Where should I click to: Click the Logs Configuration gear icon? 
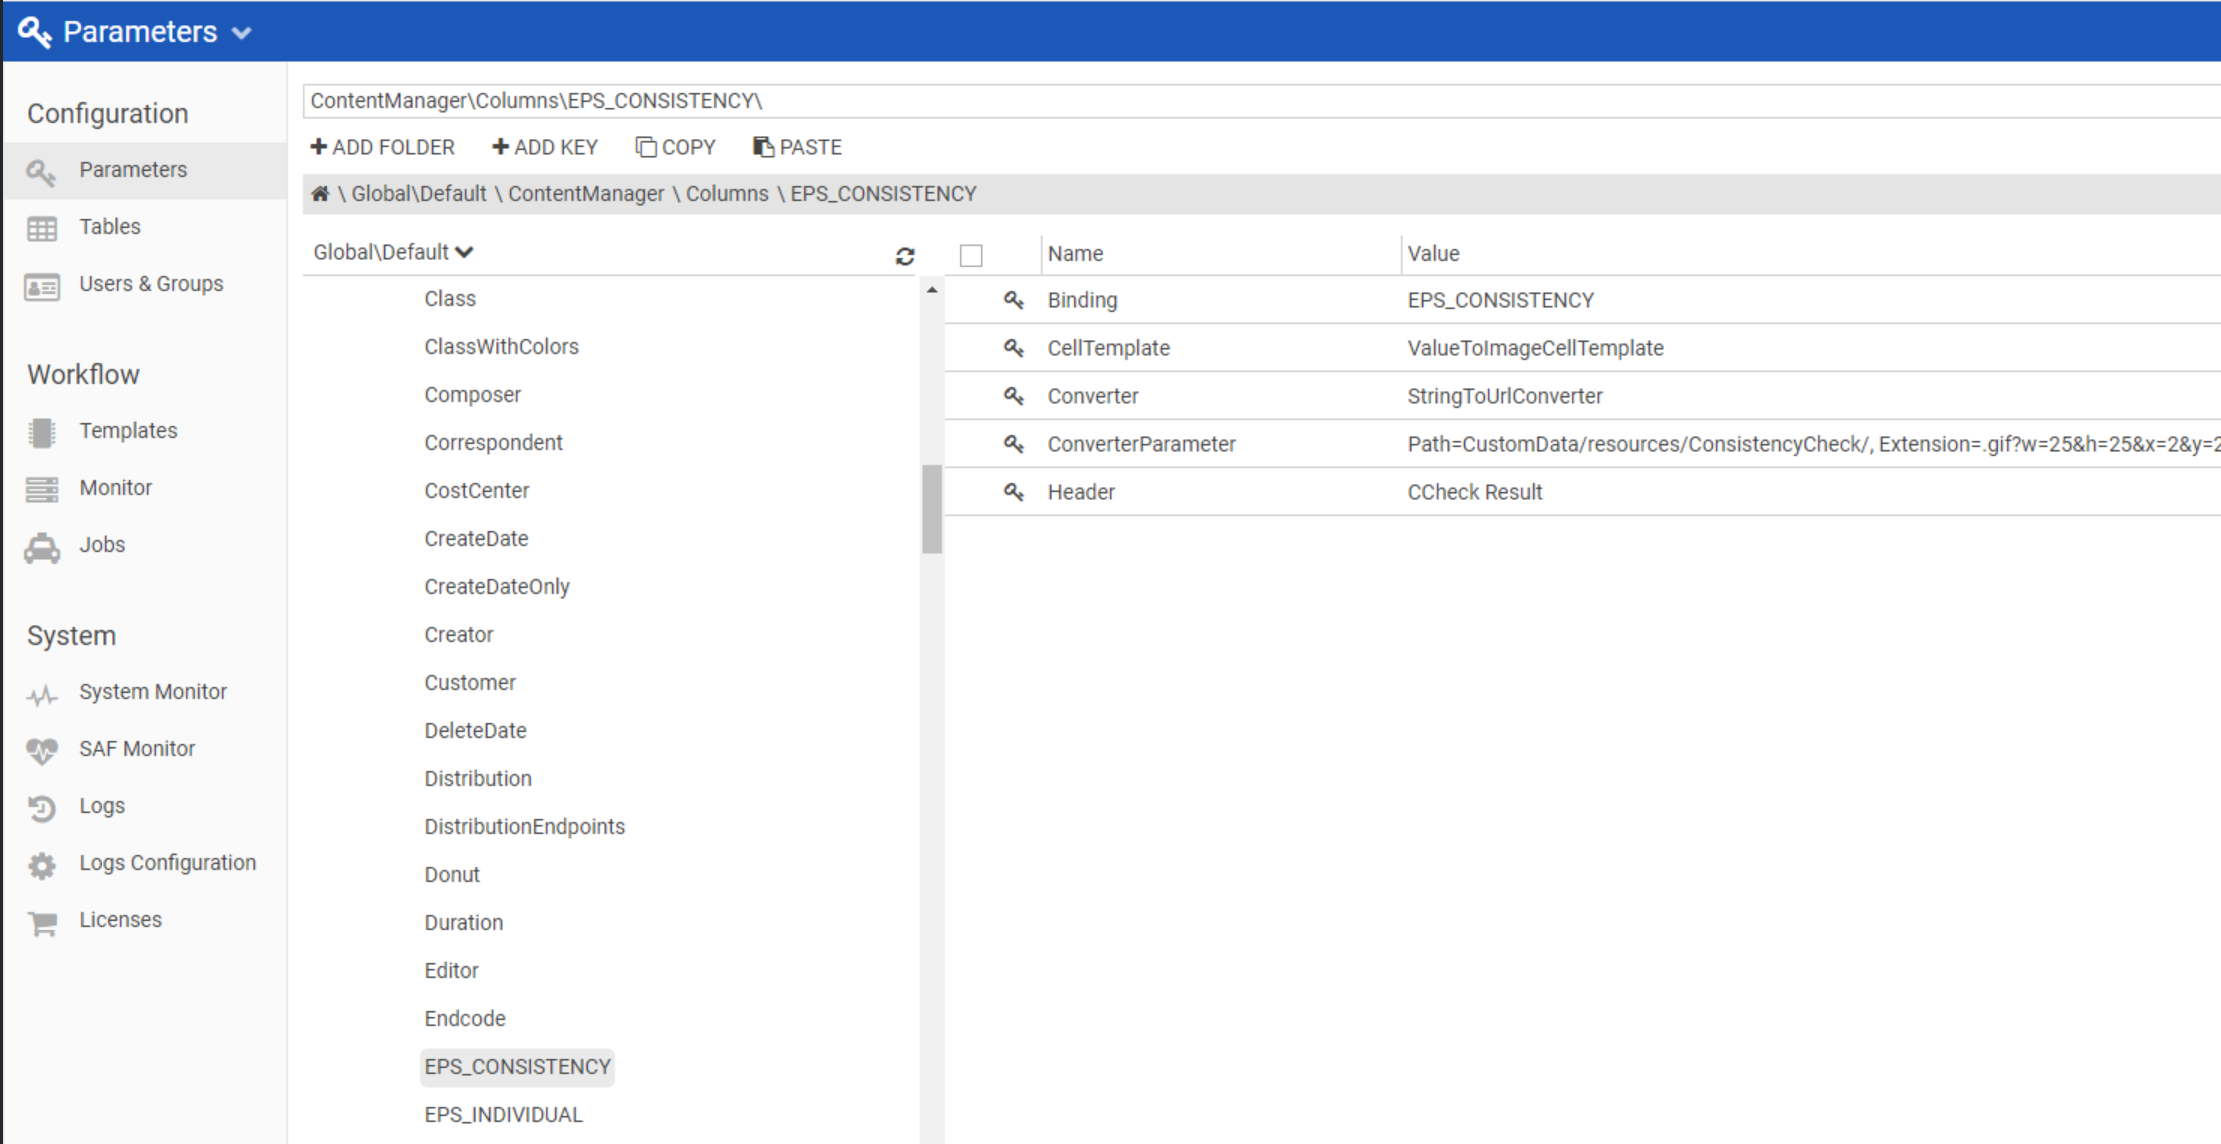point(42,864)
